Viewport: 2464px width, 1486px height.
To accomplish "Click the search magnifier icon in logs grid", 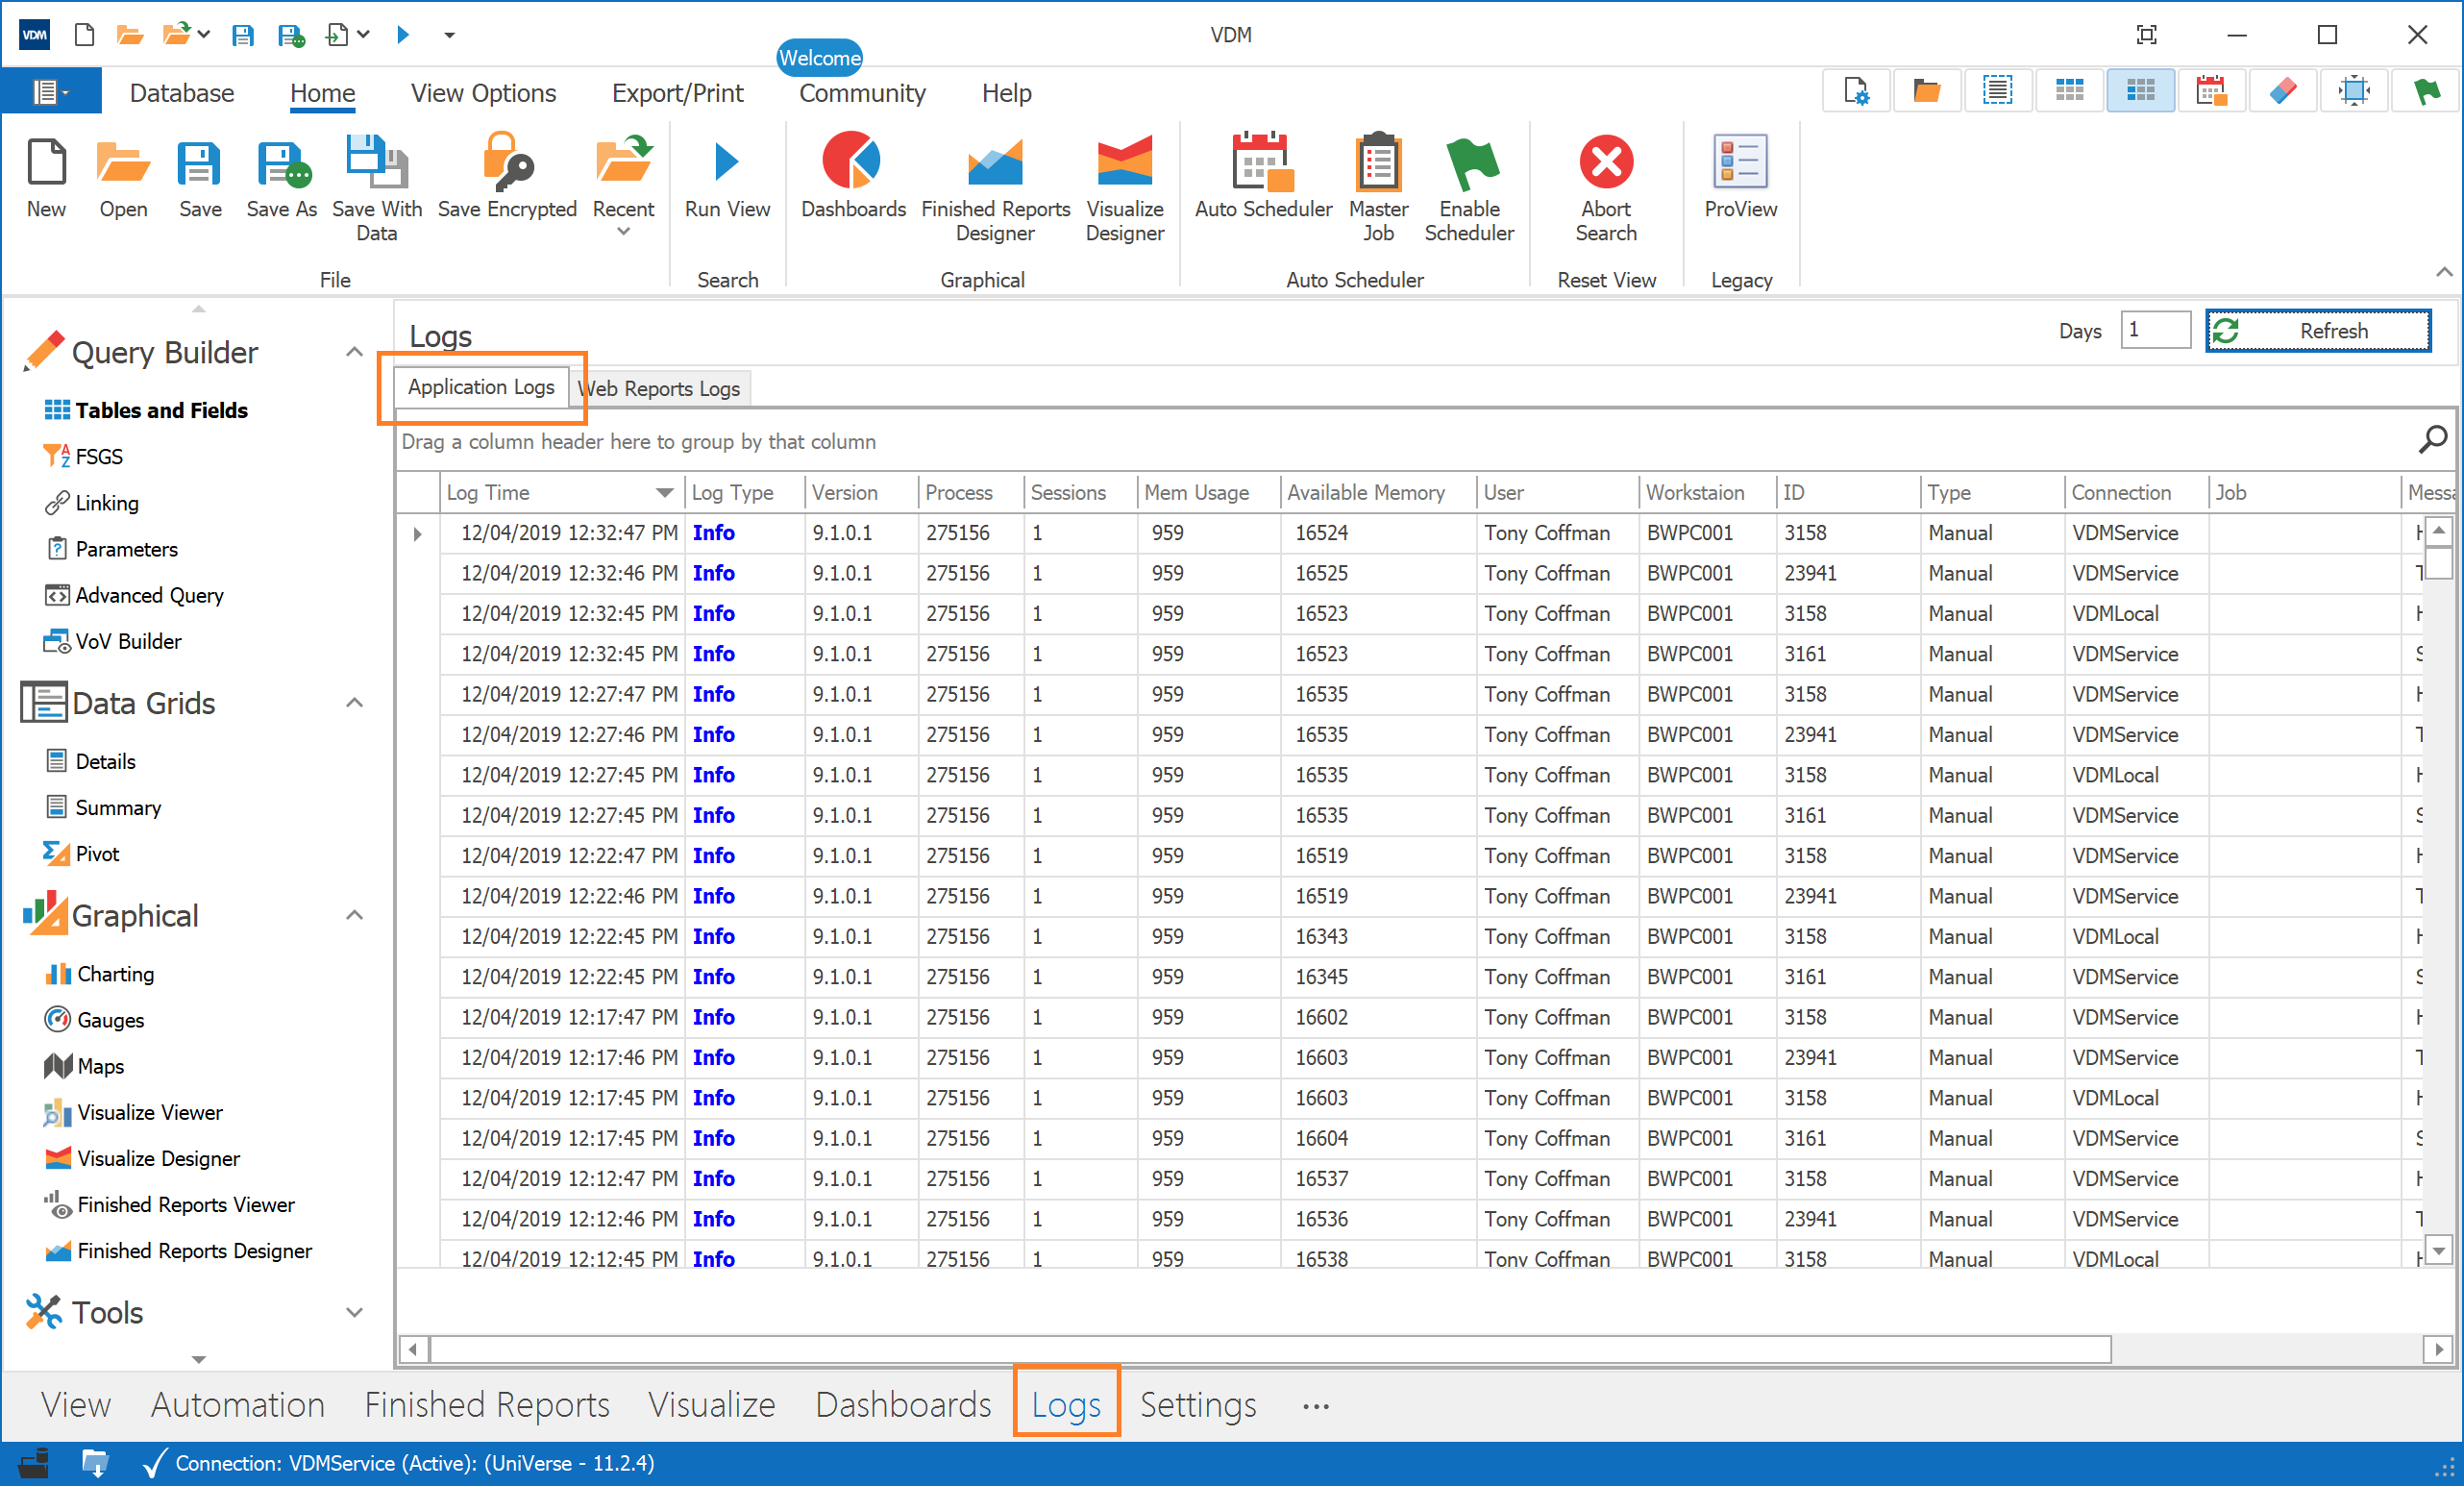I will (x=2432, y=439).
